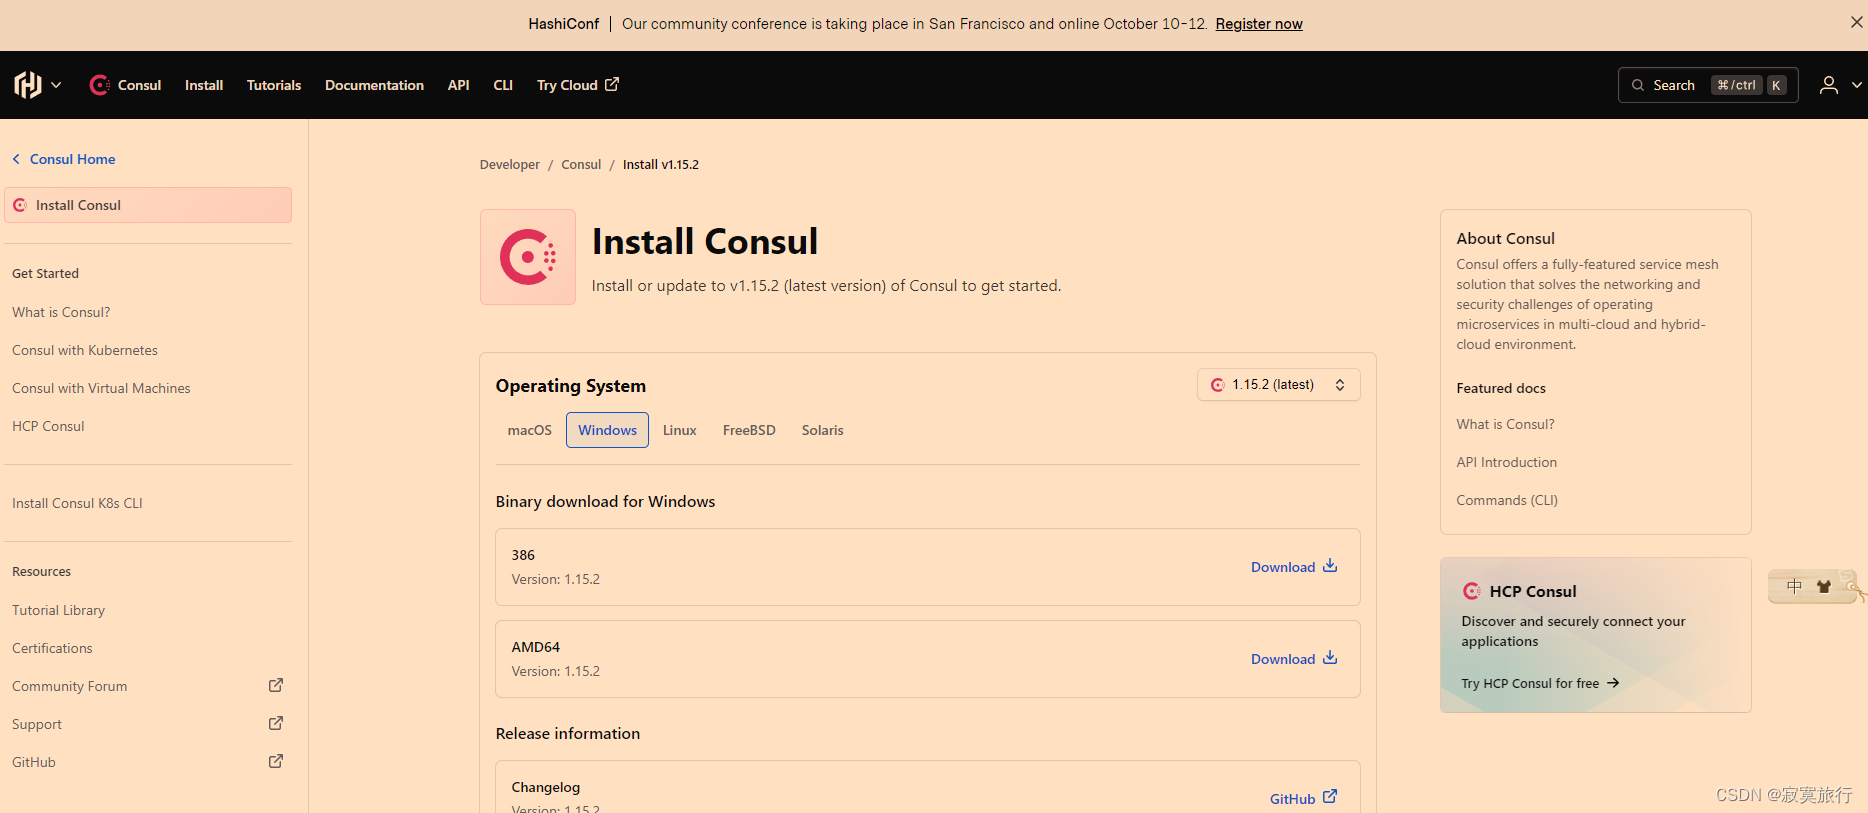The height and width of the screenshot is (813, 1868).
Task: Click the Register now link
Action: (x=1259, y=24)
